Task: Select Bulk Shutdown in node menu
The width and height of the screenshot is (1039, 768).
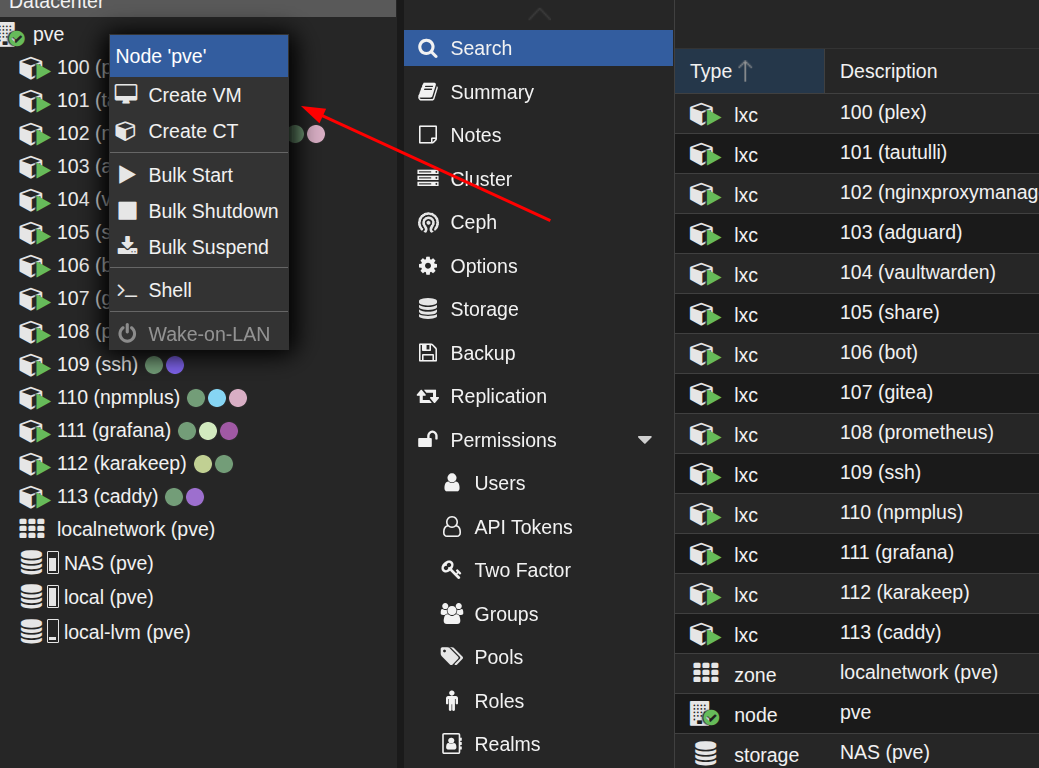Action: (x=213, y=211)
